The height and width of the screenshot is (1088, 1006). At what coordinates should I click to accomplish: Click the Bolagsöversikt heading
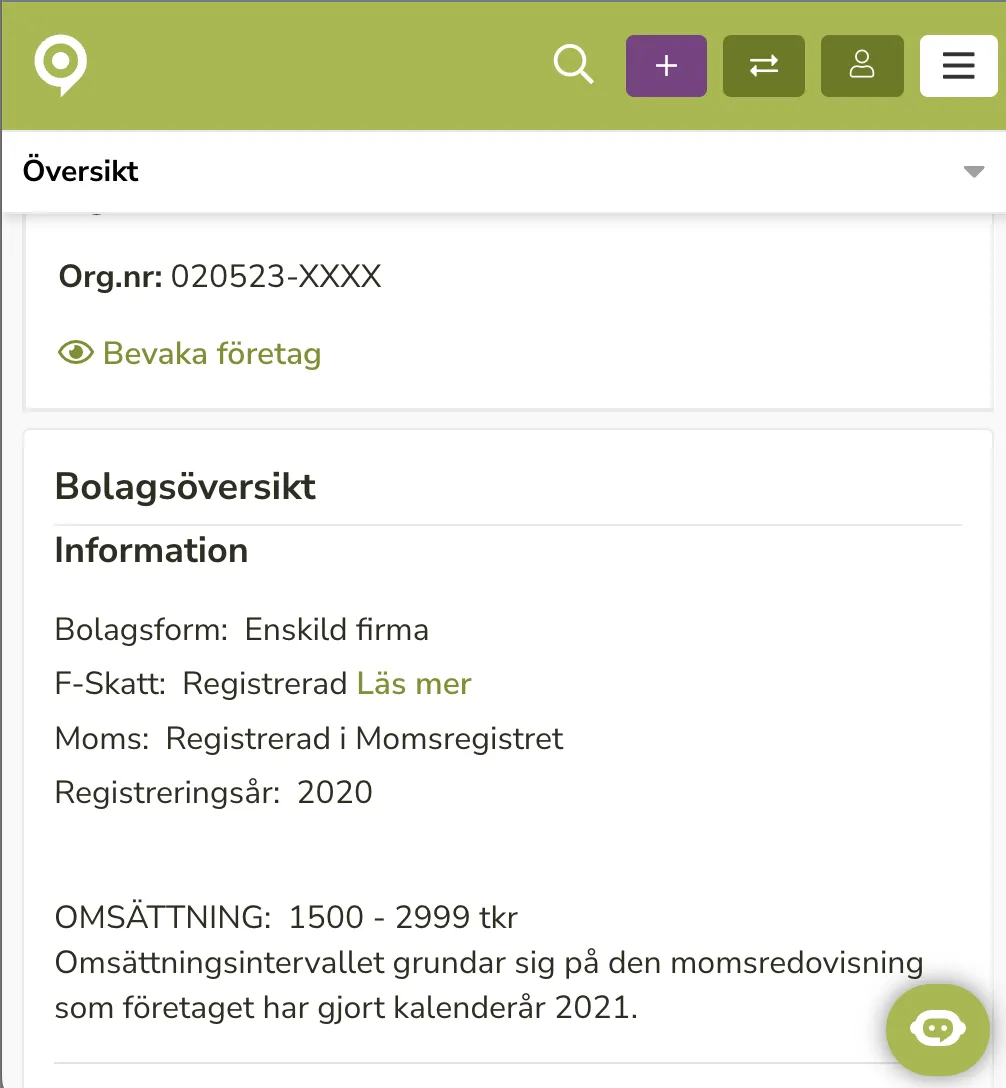[185, 487]
